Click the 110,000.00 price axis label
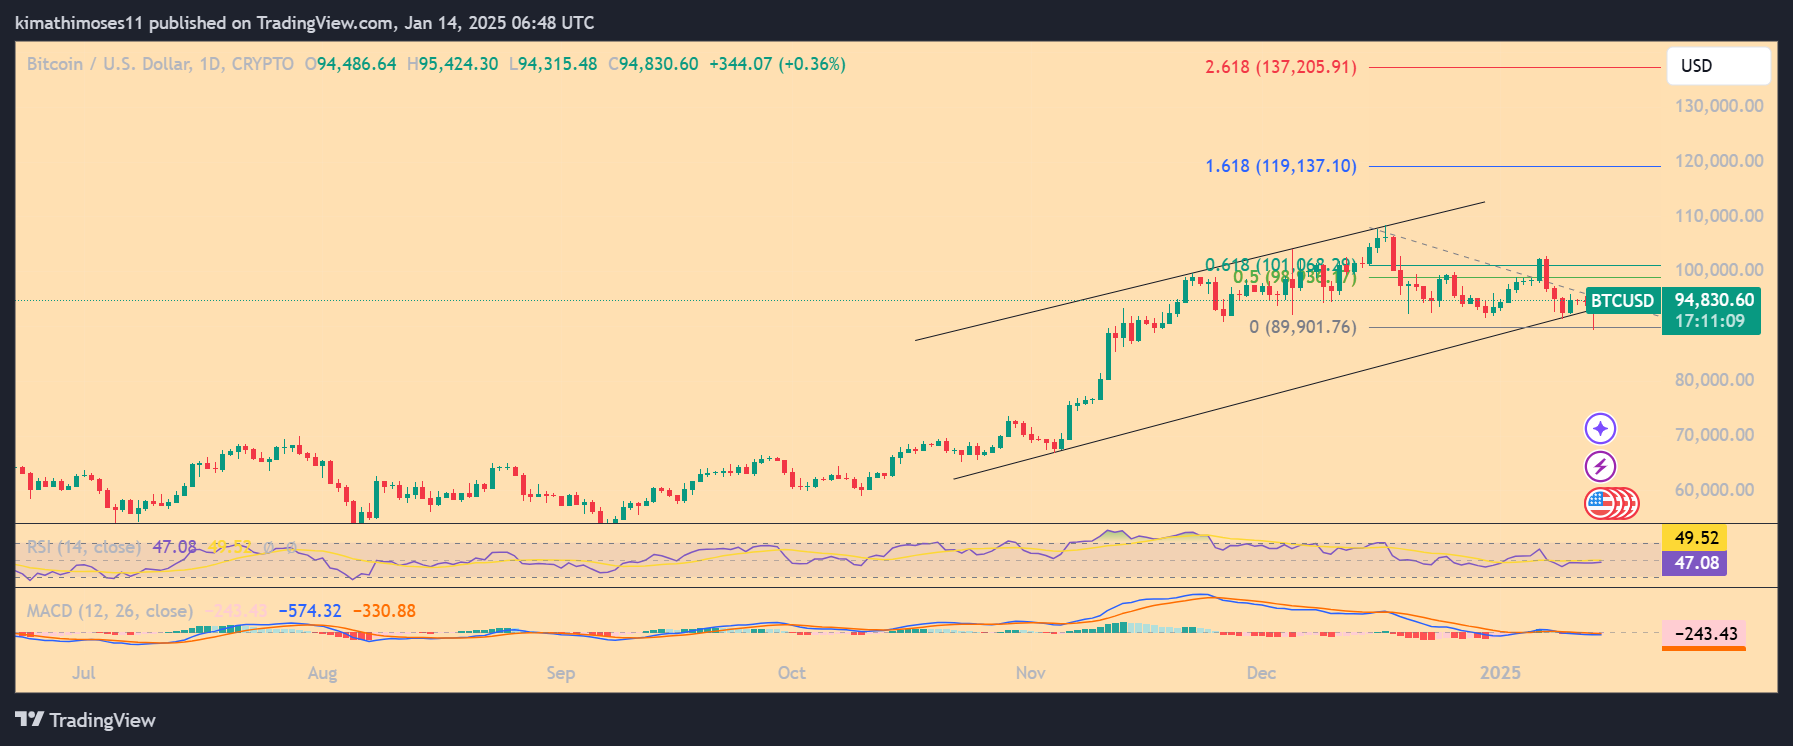This screenshot has height=746, width=1793. pos(1719,216)
